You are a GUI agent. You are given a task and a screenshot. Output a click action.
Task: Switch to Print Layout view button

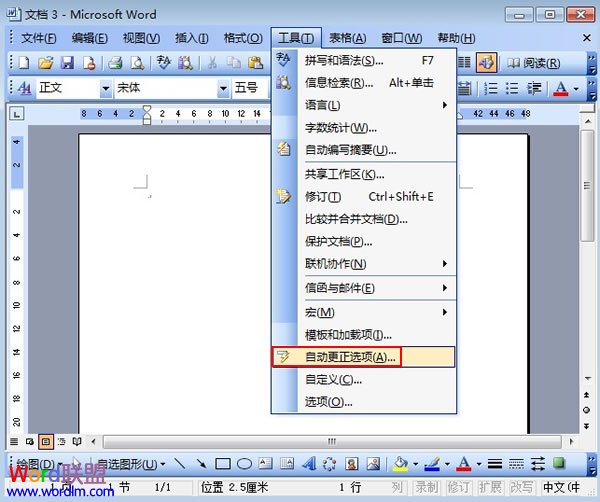(x=46, y=442)
